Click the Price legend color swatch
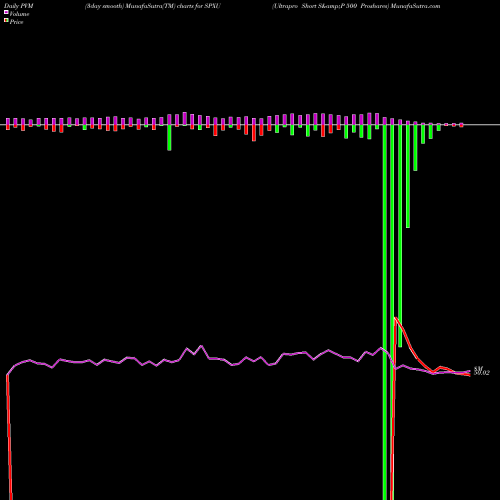The image size is (500, 500). (x=6, y=21)
